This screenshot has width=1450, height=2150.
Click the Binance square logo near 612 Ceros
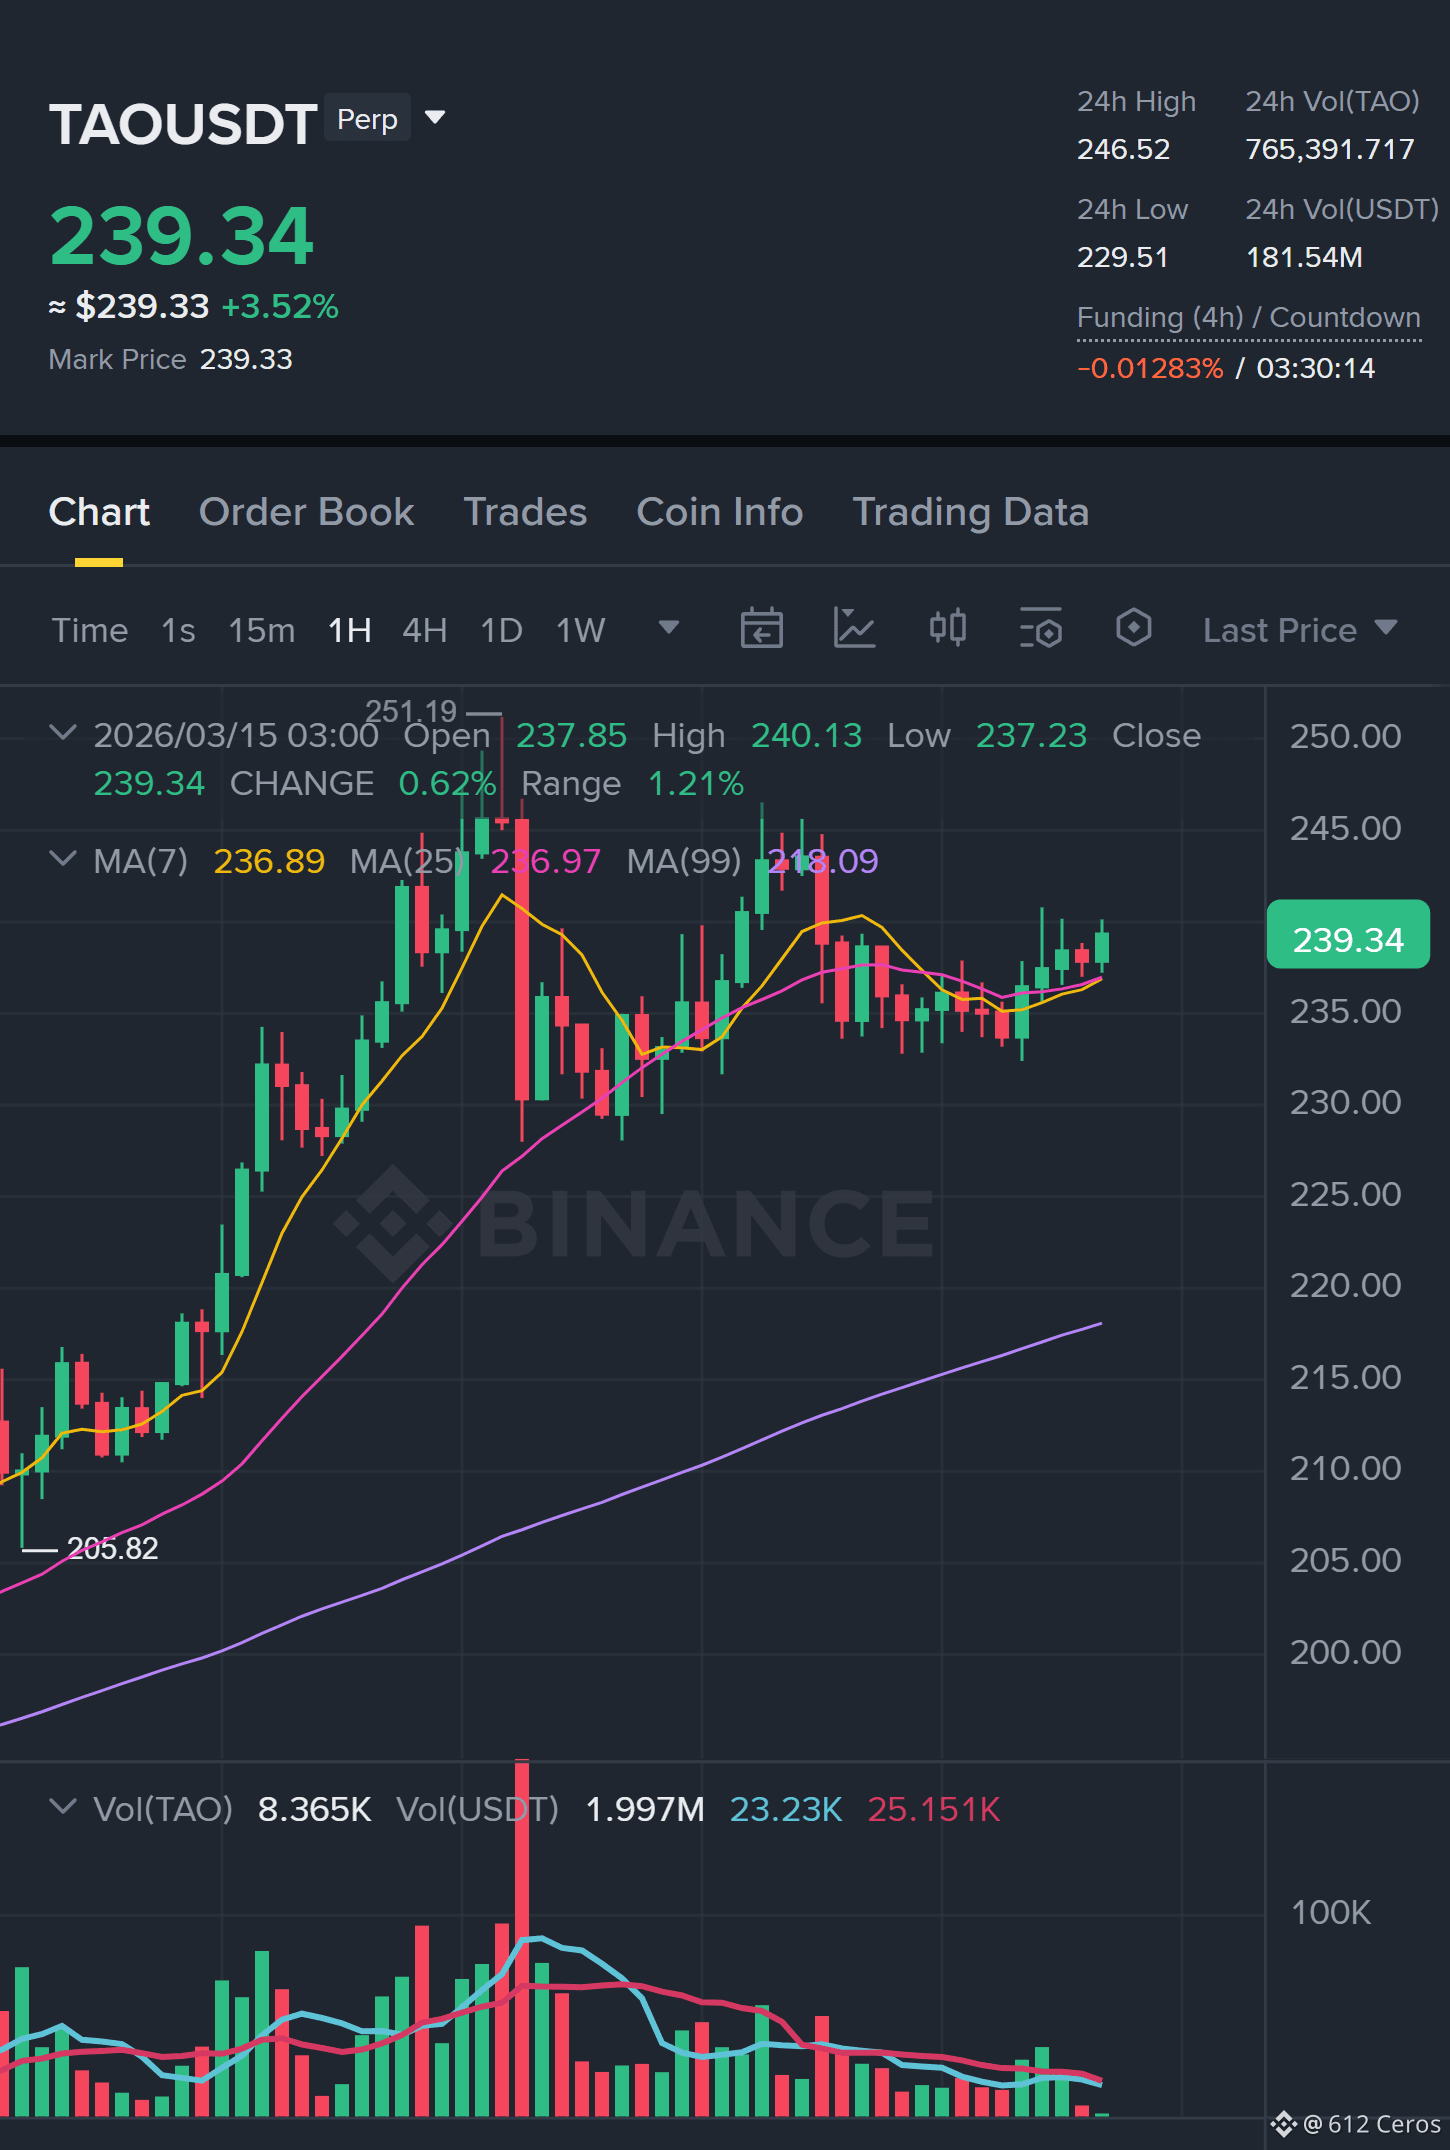pos(1284,2124)
